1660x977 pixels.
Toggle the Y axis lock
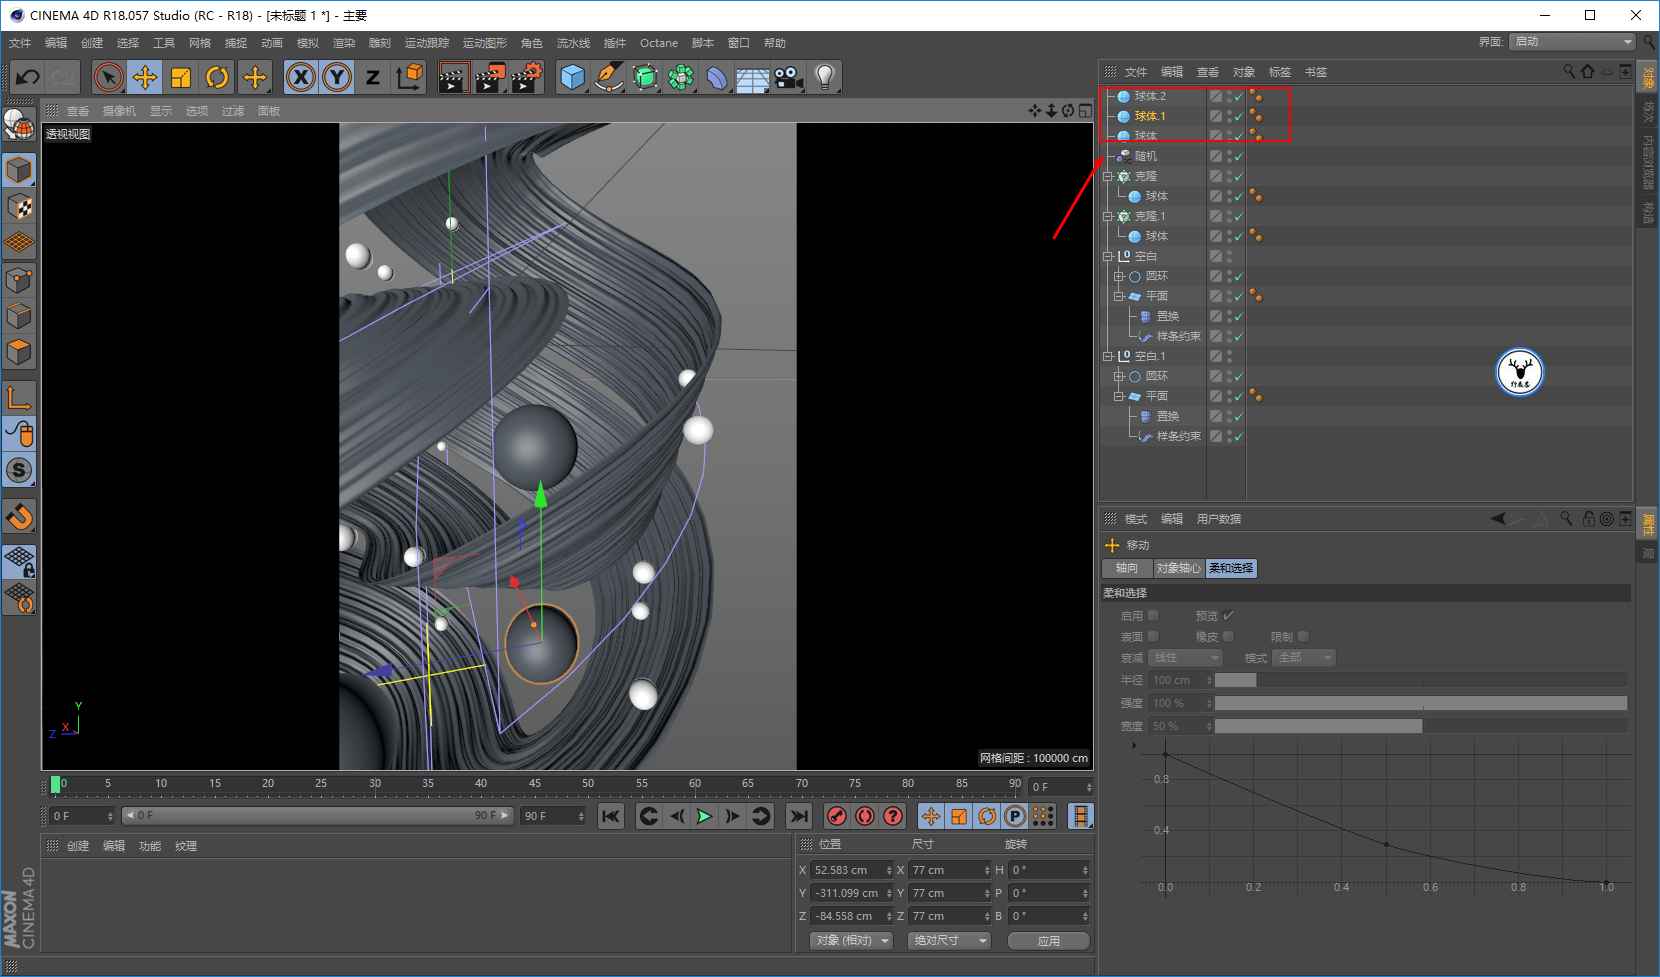pyautogui.click(x=337, y=77)
